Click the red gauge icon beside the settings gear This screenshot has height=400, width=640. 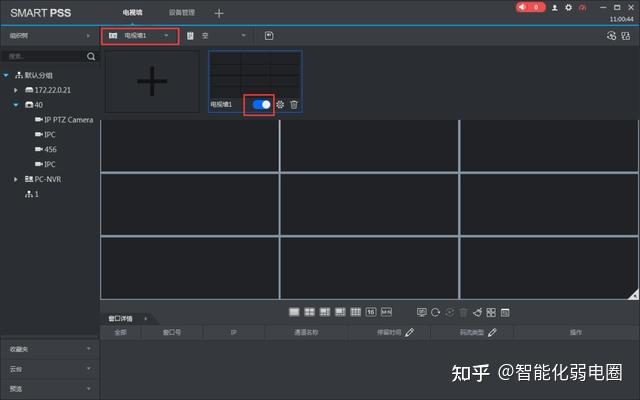tap(582, 8)
